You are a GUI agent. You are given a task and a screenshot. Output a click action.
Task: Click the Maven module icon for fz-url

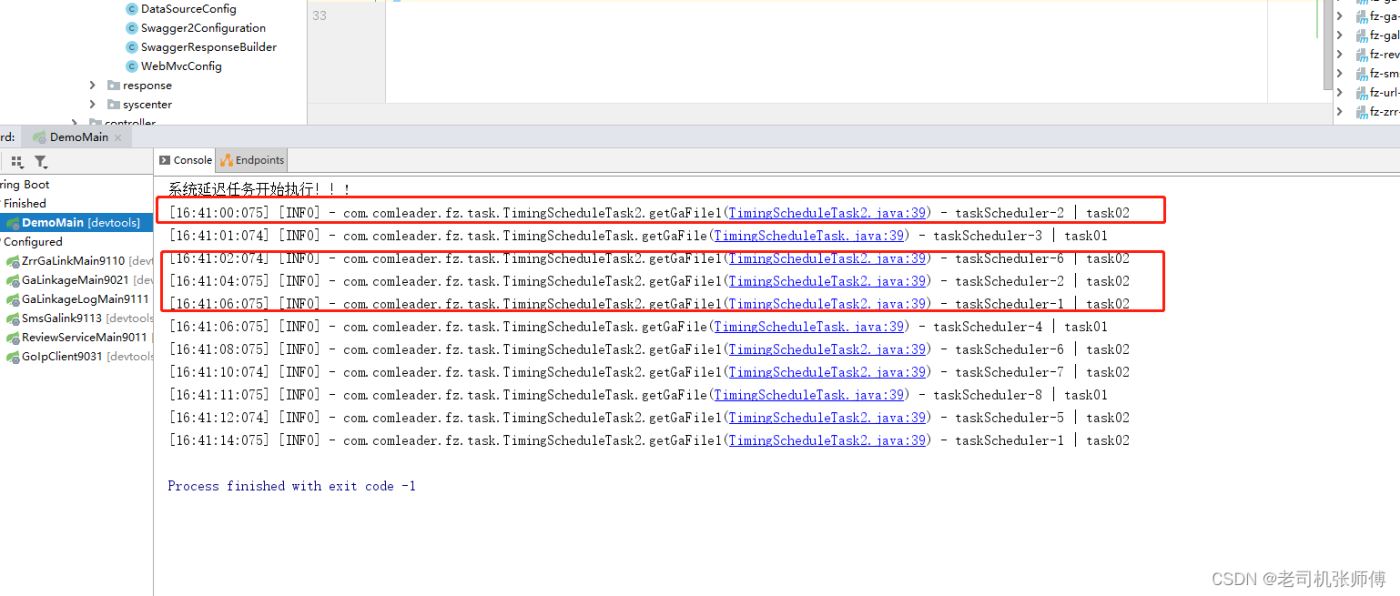click(x=1361, y=93)
